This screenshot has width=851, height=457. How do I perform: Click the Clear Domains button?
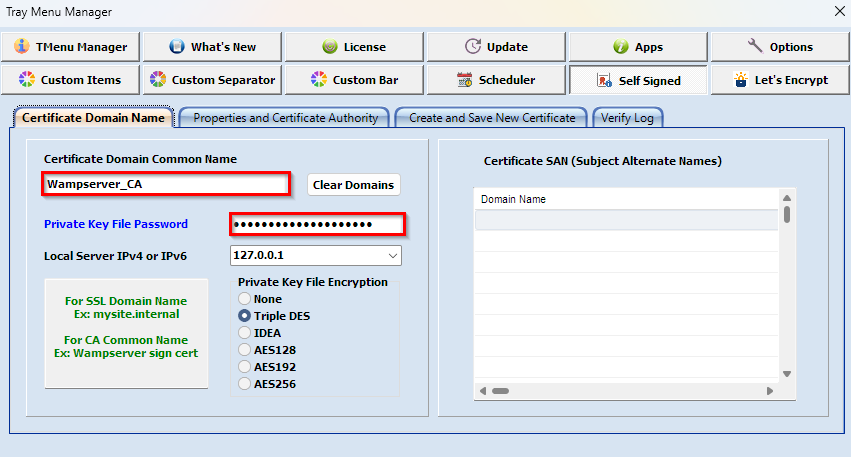click(x=353, y=185)
